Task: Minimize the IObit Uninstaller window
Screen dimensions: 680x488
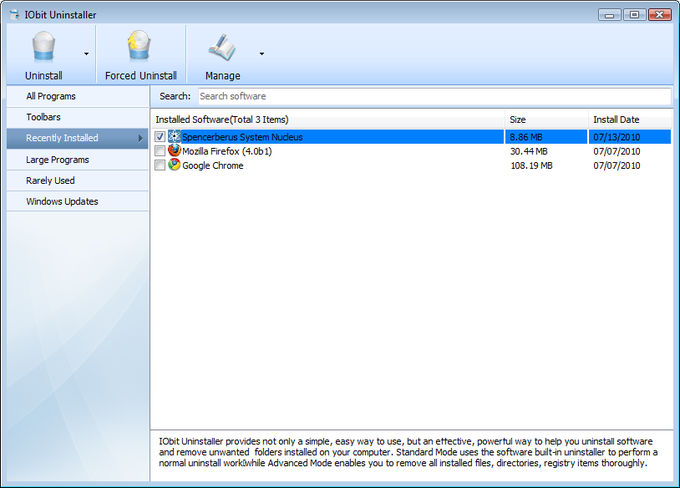Action: coord(609,15)
